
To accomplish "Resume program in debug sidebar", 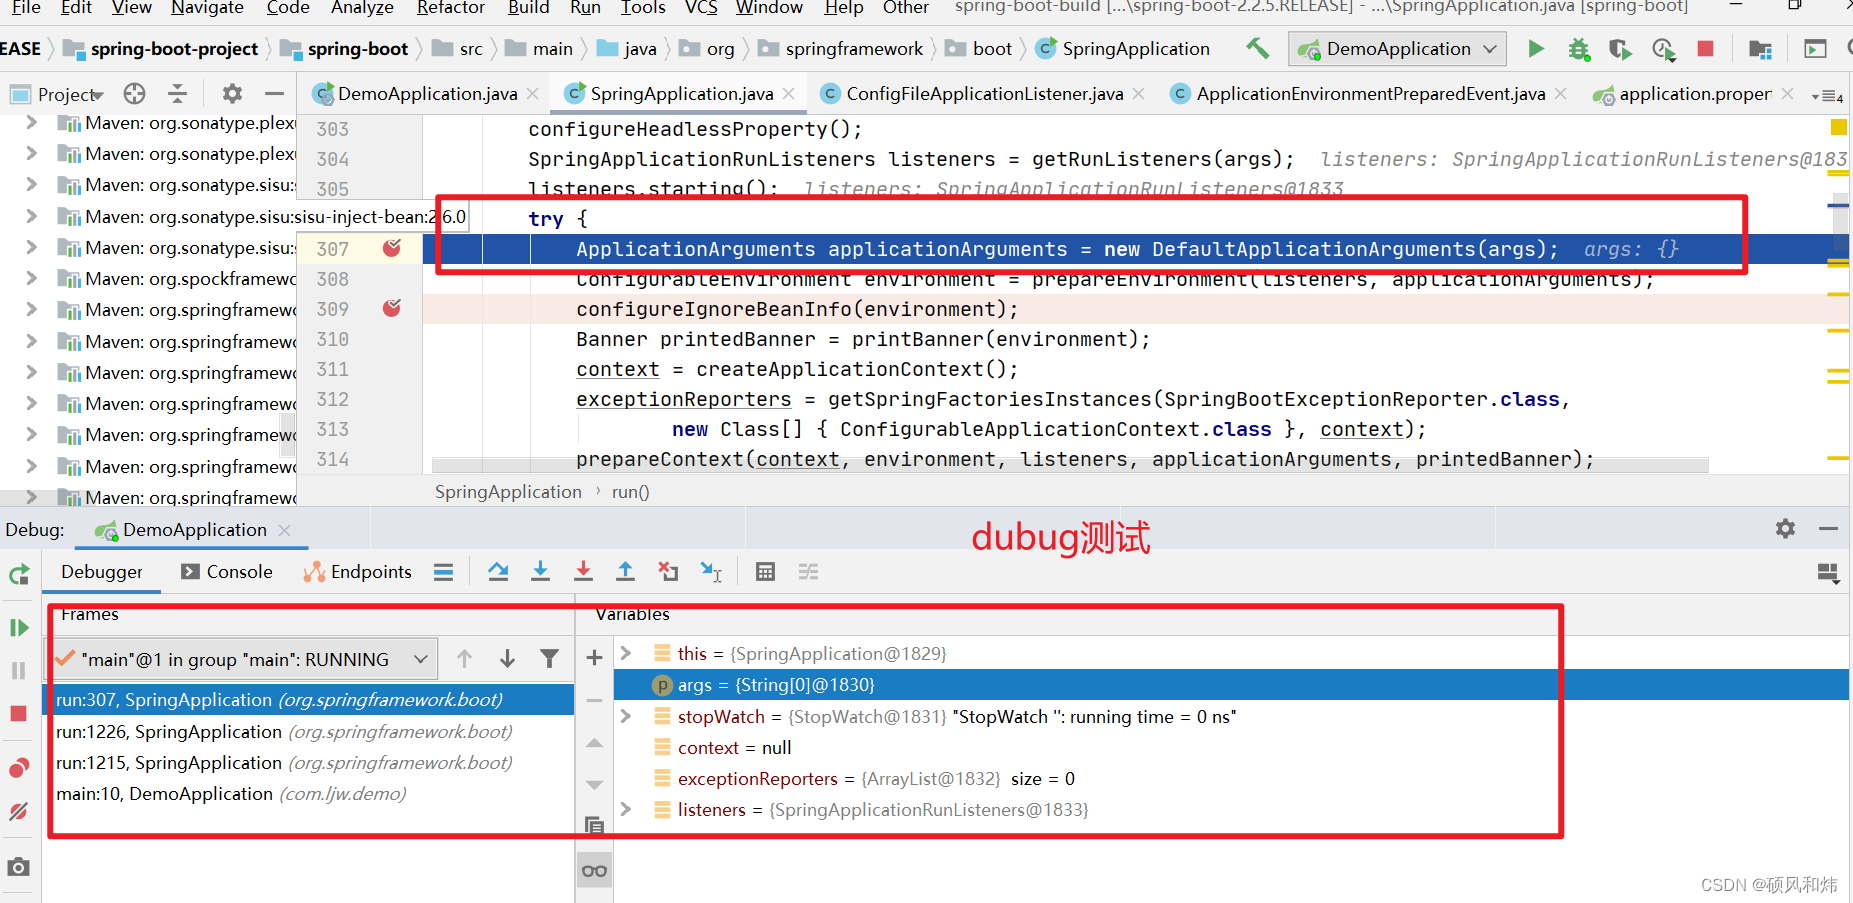I will pos(19,627).
